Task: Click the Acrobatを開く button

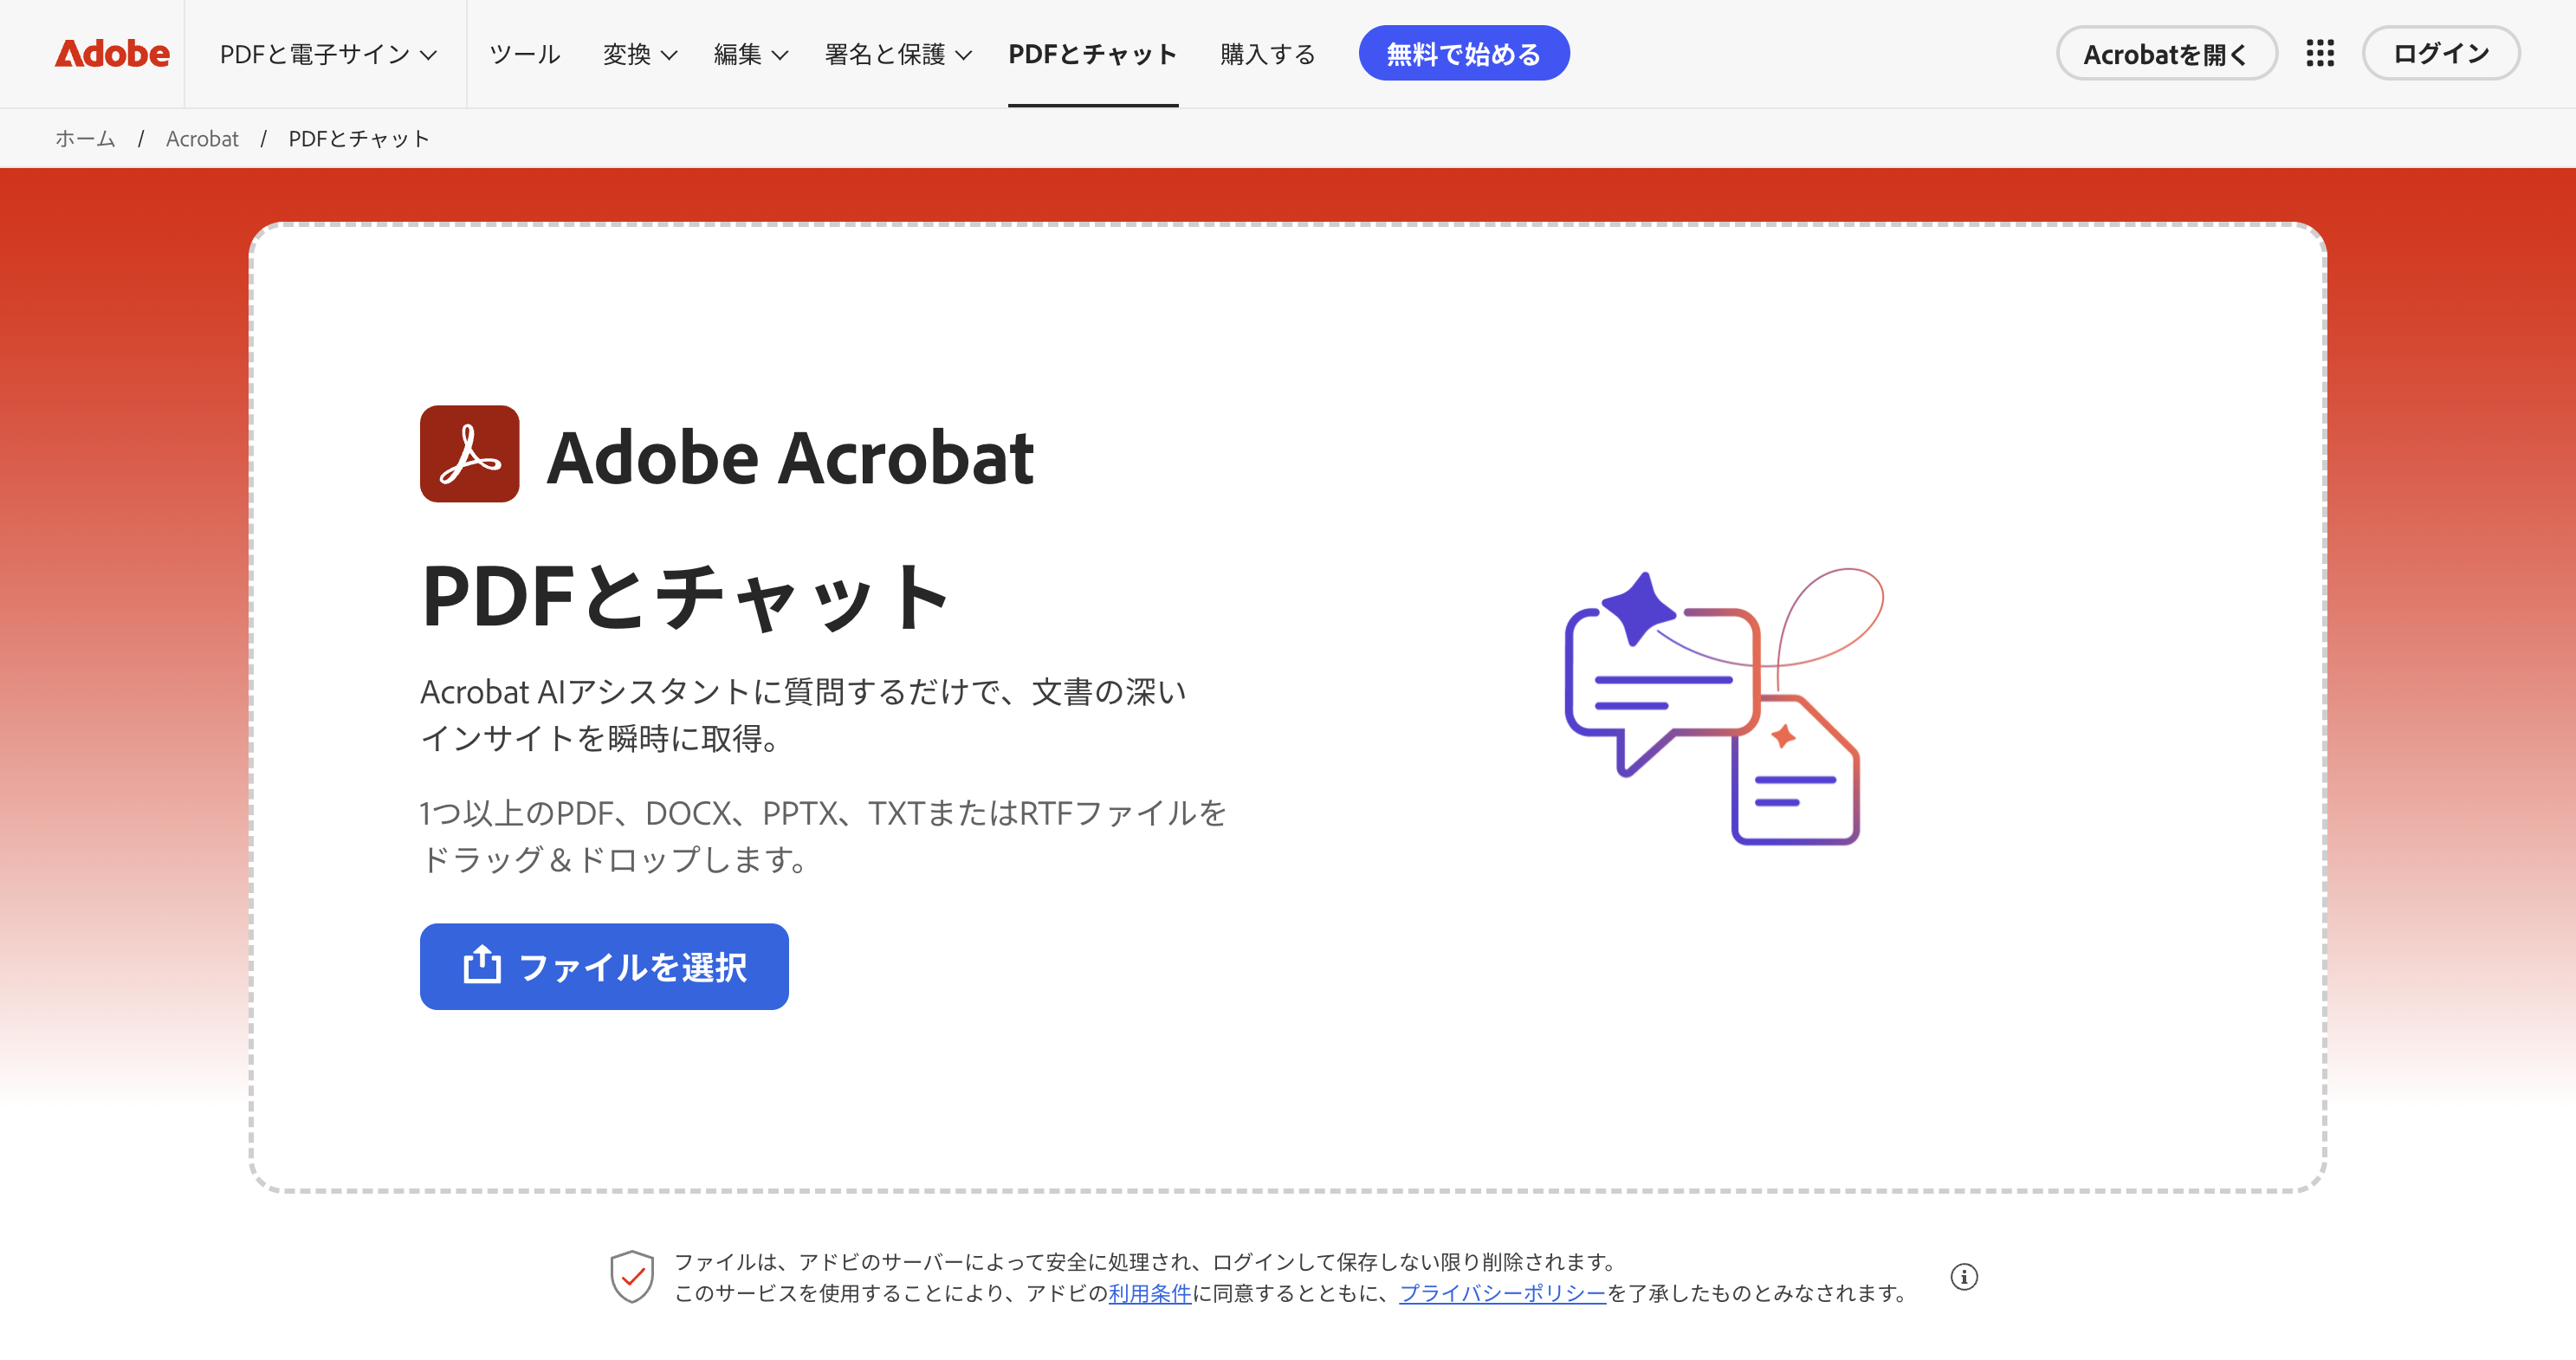Action: coord(2166,54)
